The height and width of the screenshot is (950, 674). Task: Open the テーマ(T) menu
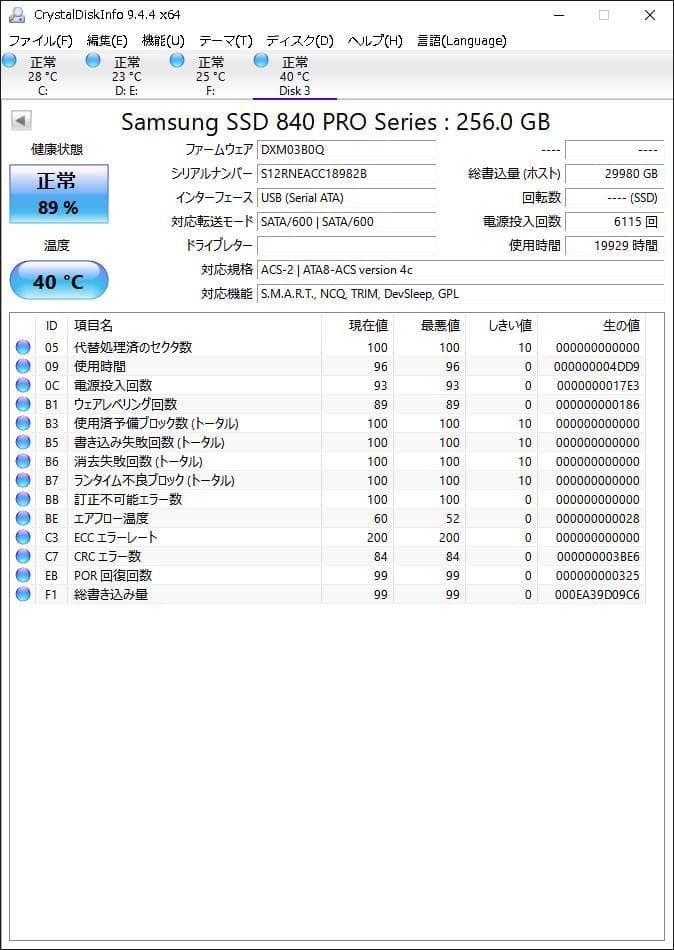pos(225,41)
